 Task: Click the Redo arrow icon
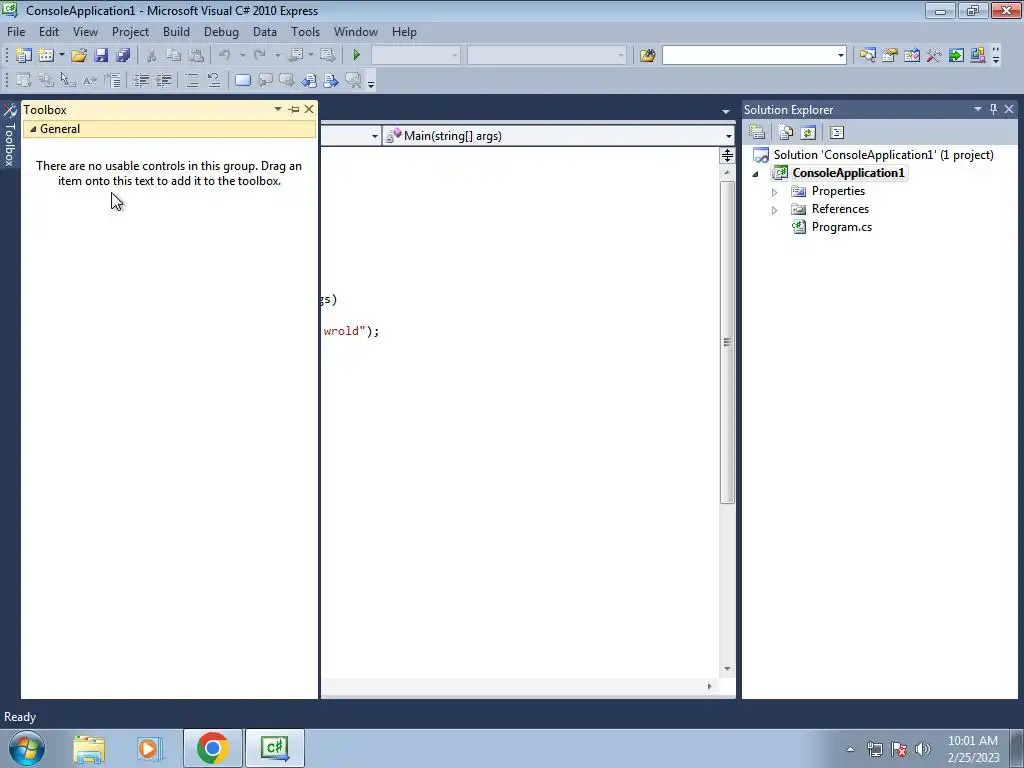260,56
